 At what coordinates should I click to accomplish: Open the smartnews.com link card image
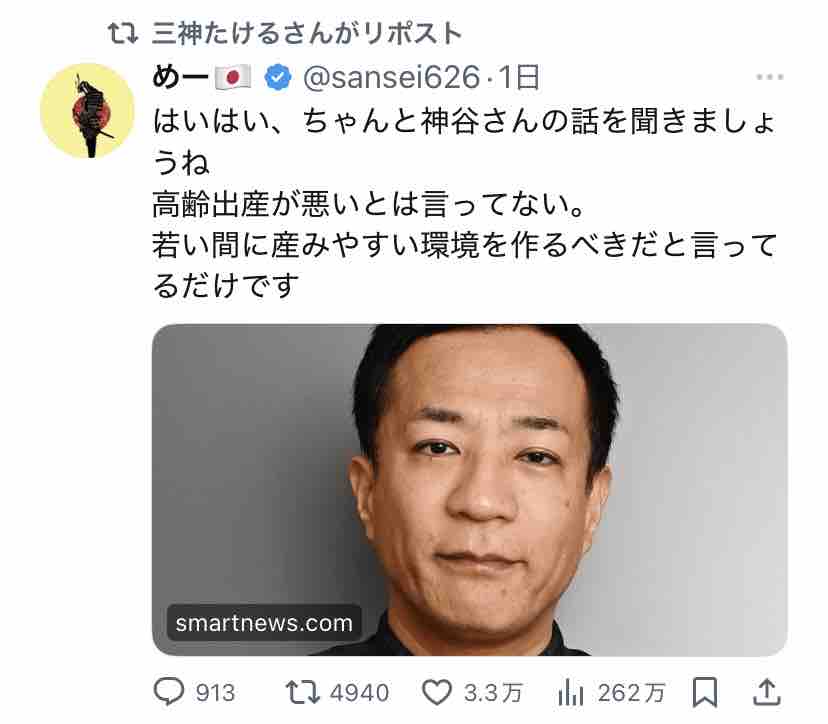tap(469, 490)
